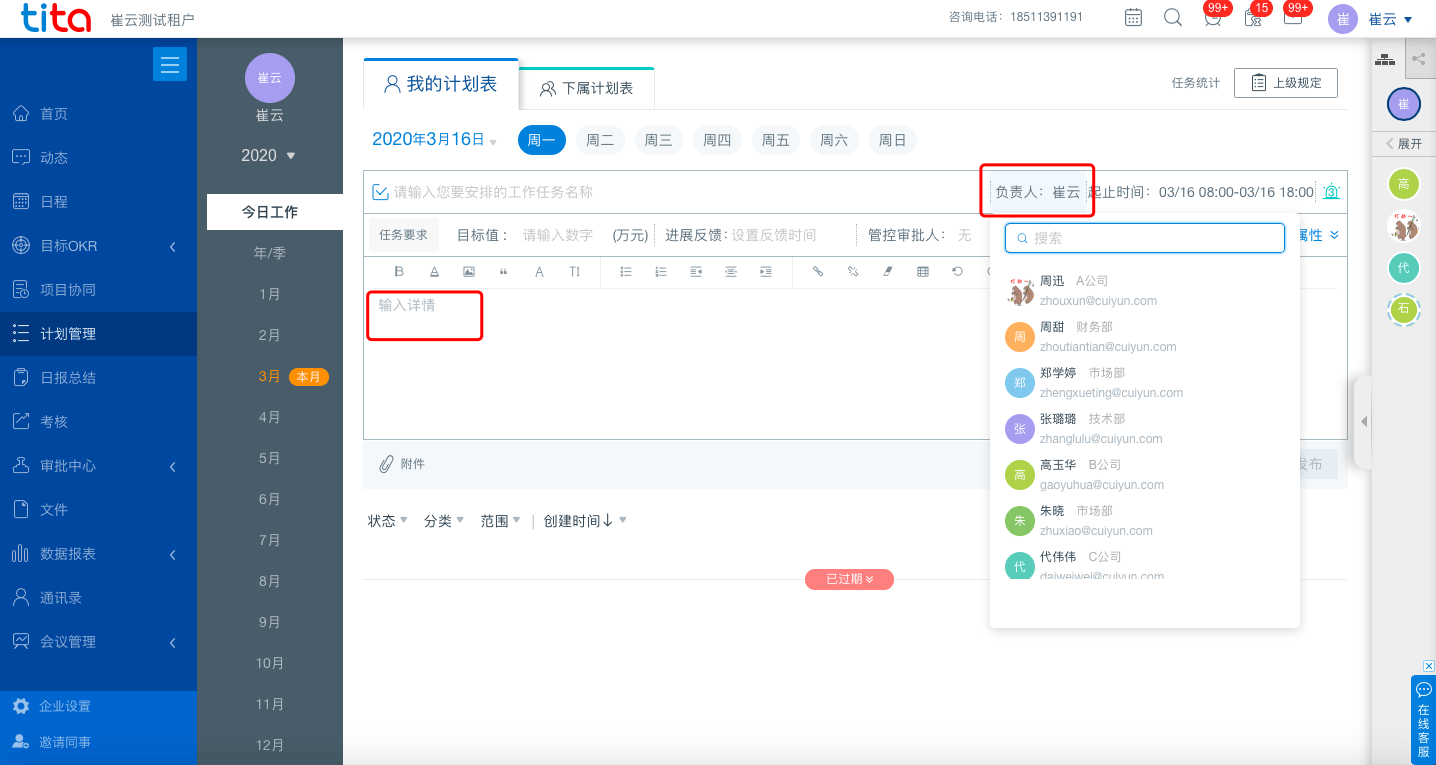Select 周迅 from assignee list
The width and height of the screenshot is (1436, 765).
coord(1145,291)
